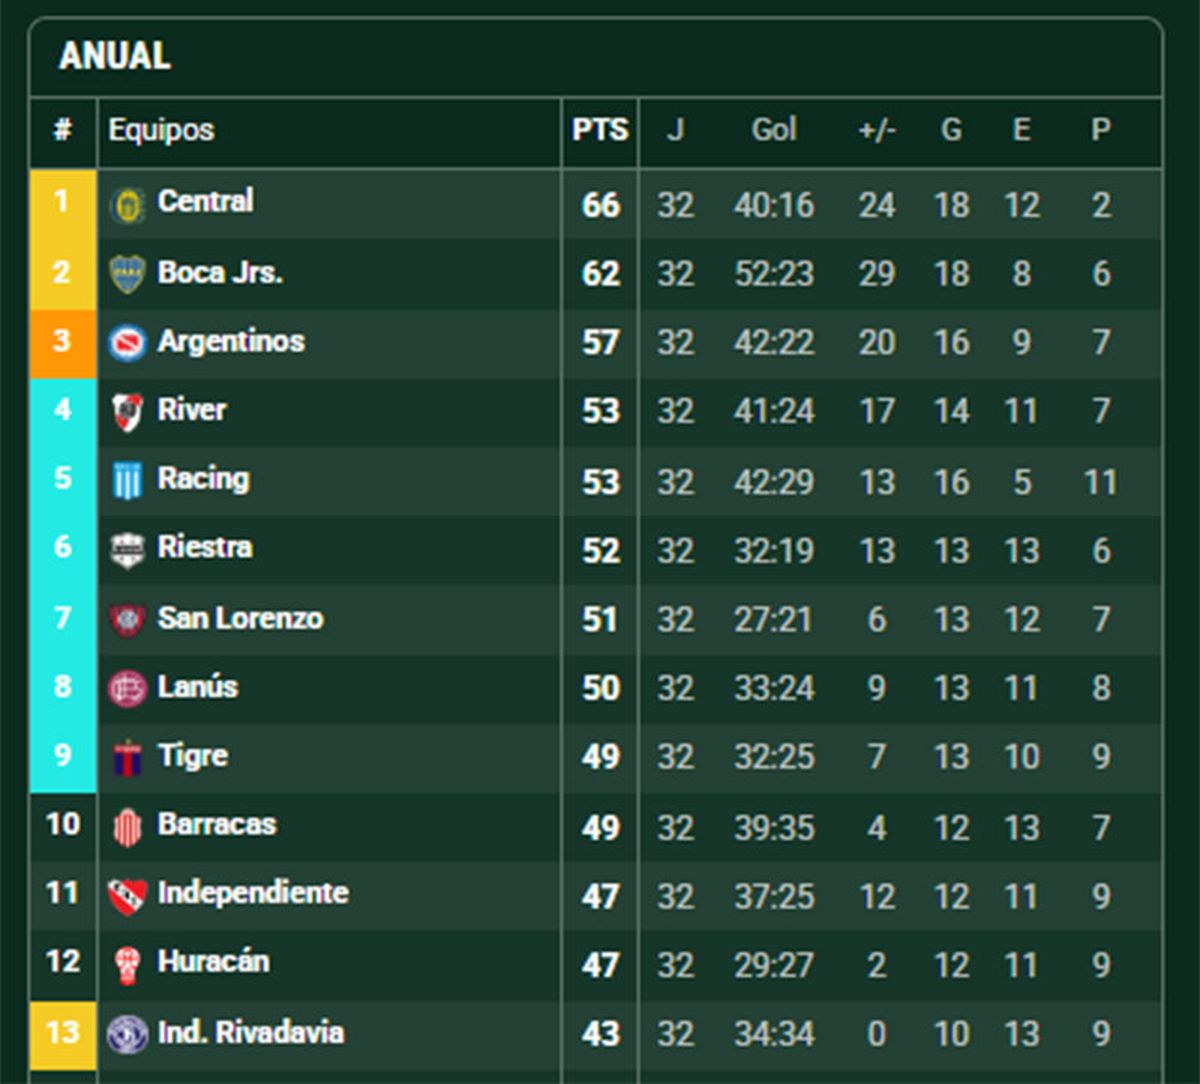Image resolution: width=1200 pixels, height=1084 pixels.
Task: Open the Ind. Rivadavia team link
Action: pos(250,1032)
